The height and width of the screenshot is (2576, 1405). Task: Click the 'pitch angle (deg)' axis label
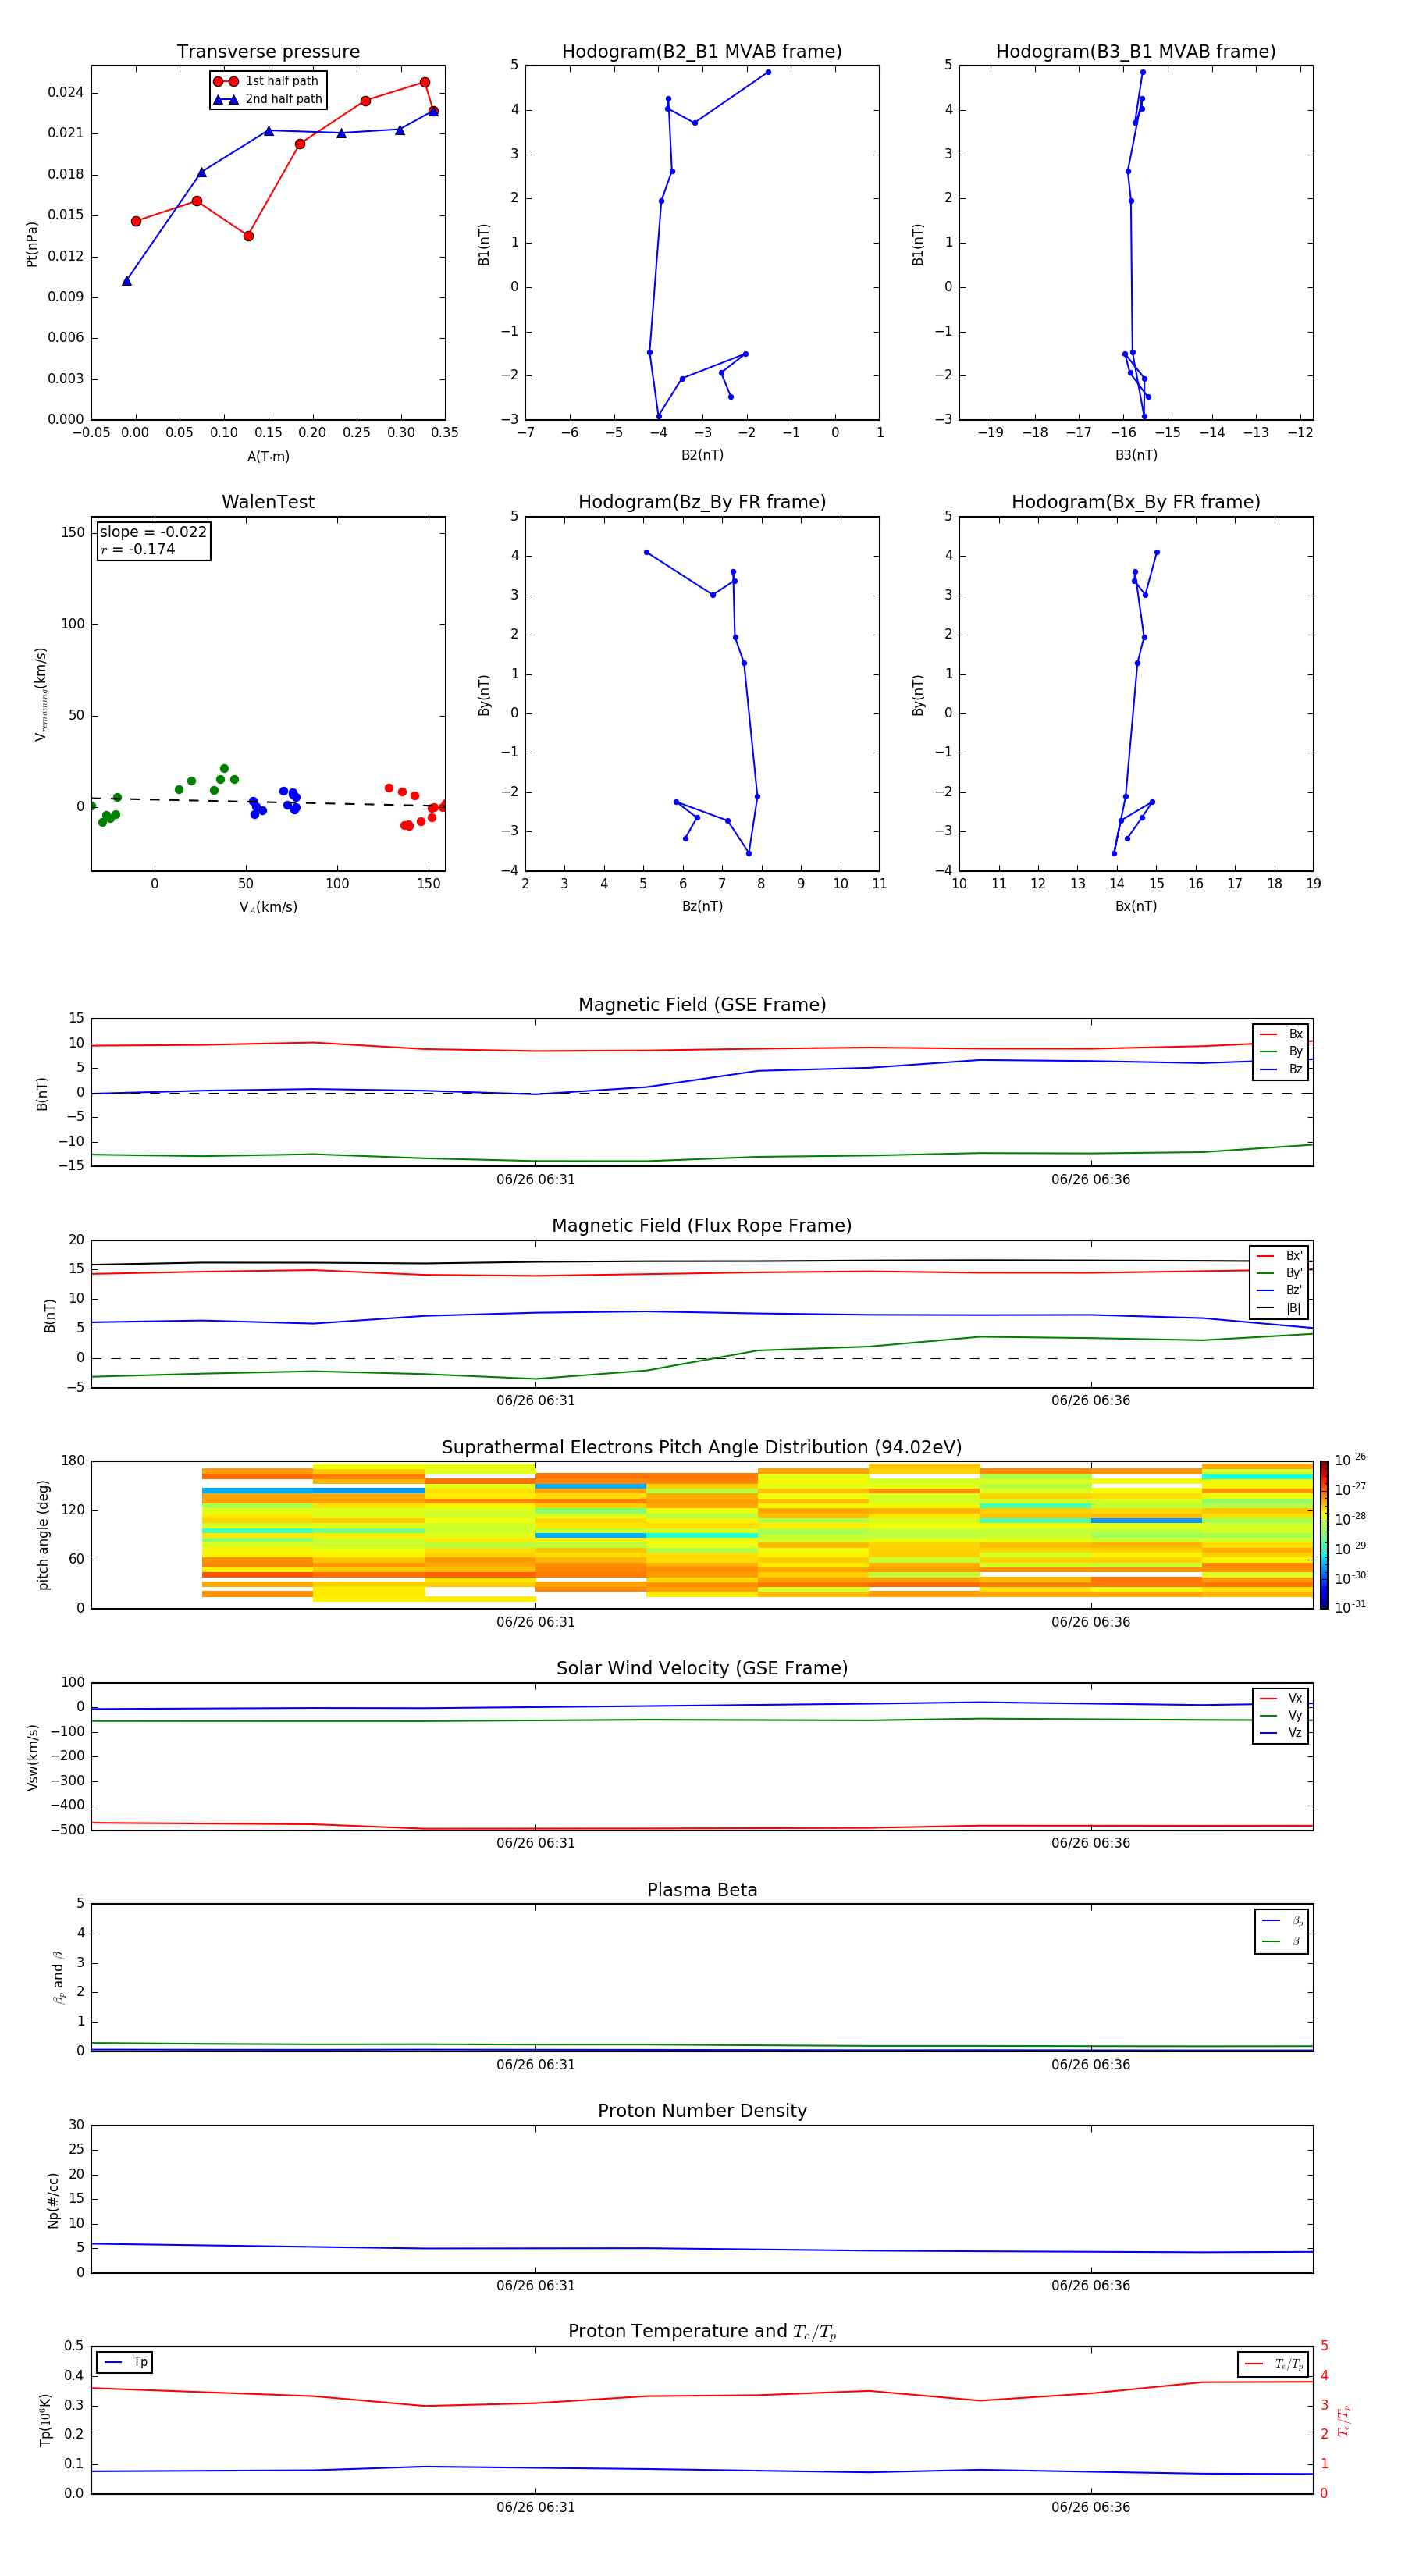[43, 1535]
